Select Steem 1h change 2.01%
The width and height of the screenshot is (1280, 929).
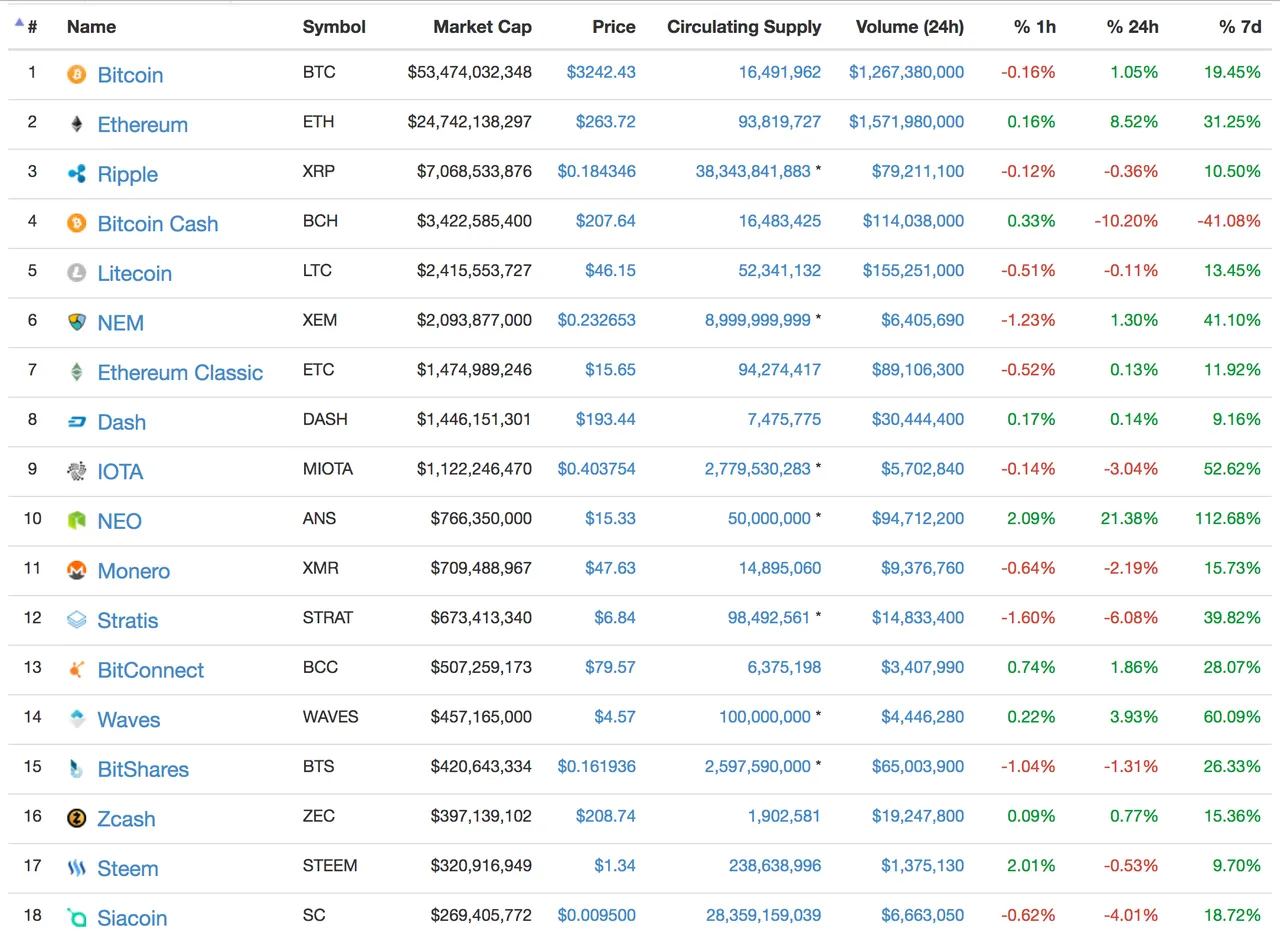(1032, 865)
